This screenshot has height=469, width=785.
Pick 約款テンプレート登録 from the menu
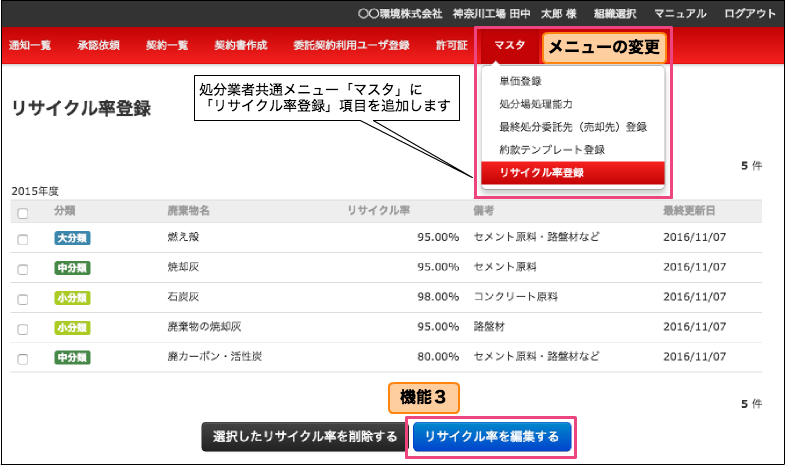pyautogui.click(x=551, y=150)
